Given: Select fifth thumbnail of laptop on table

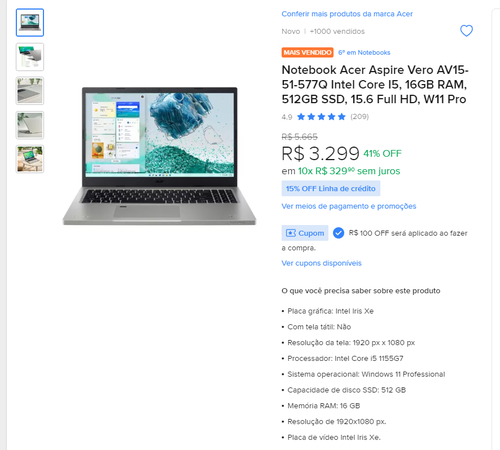Looking at the screenshot, I should 30,159.
